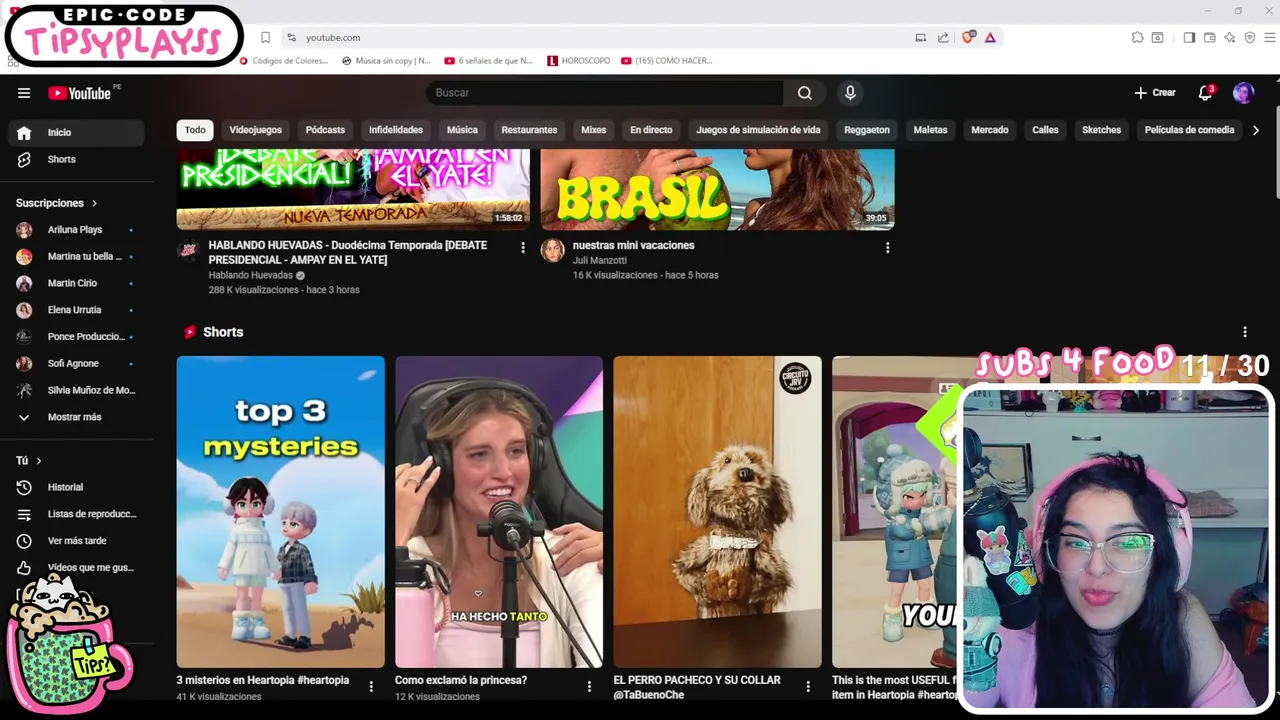Open Ariluna Plays channel subscription
Viewport: 1280px width, 720px height.
76,230
